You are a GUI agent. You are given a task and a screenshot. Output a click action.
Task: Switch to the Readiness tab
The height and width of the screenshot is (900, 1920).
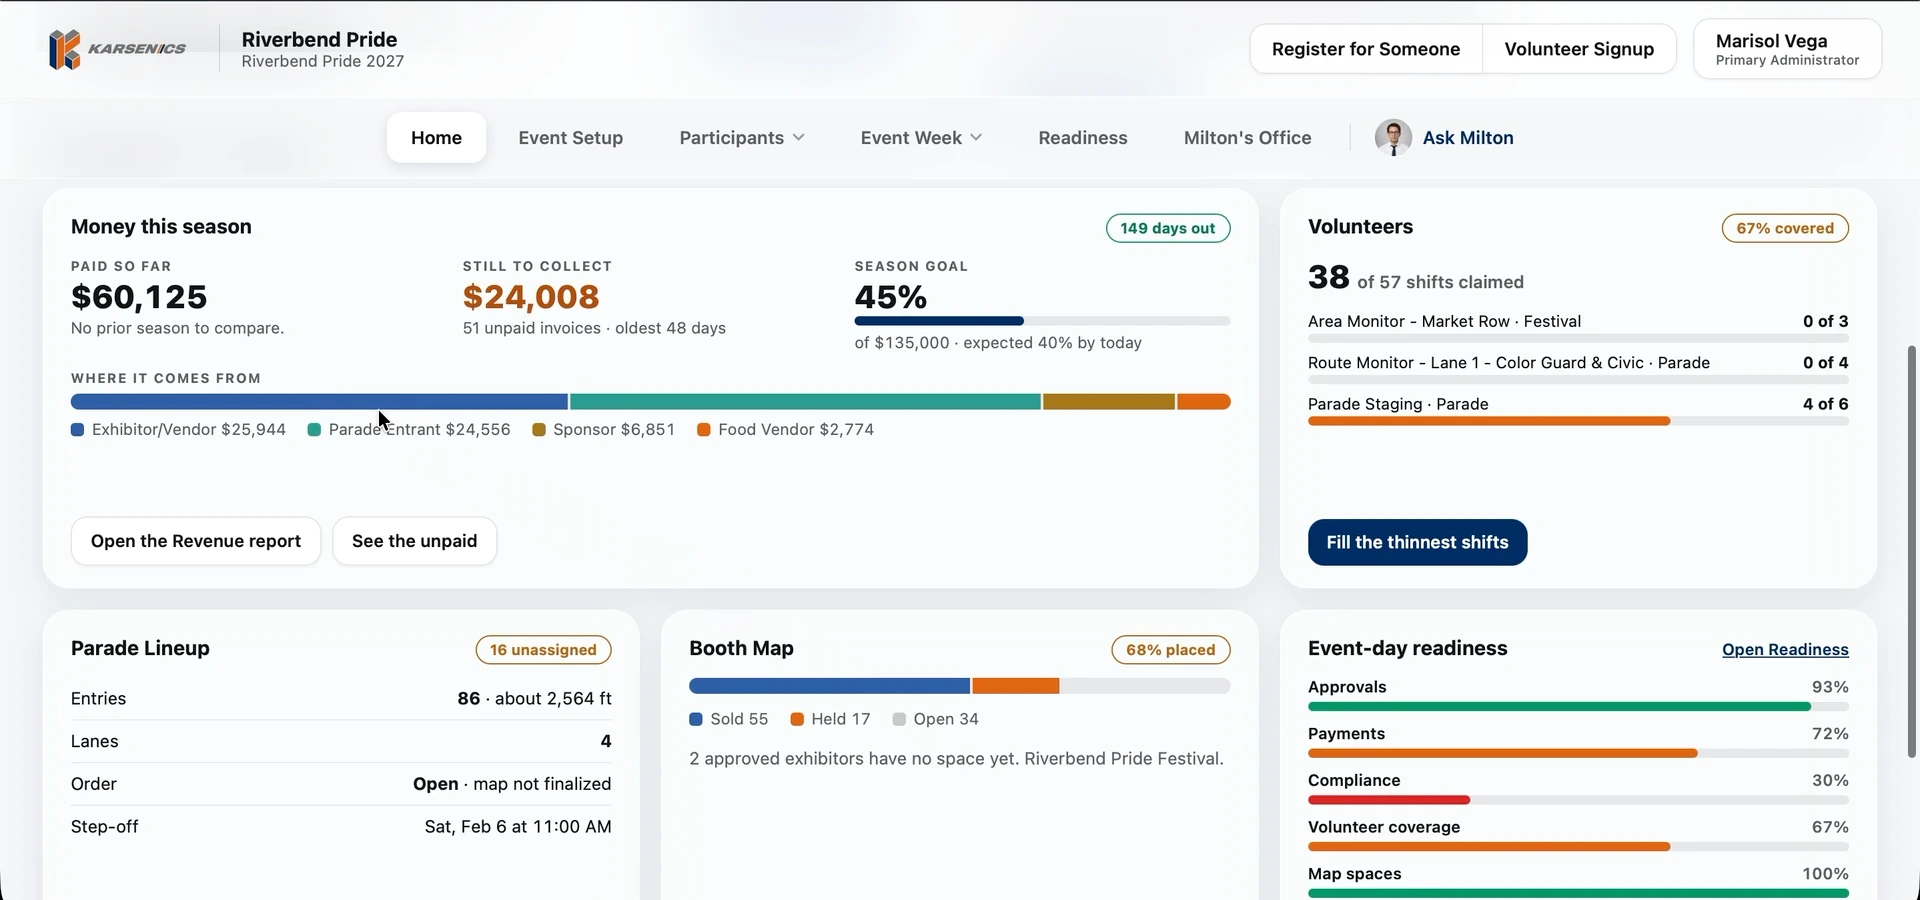[x=1083, y=138]
